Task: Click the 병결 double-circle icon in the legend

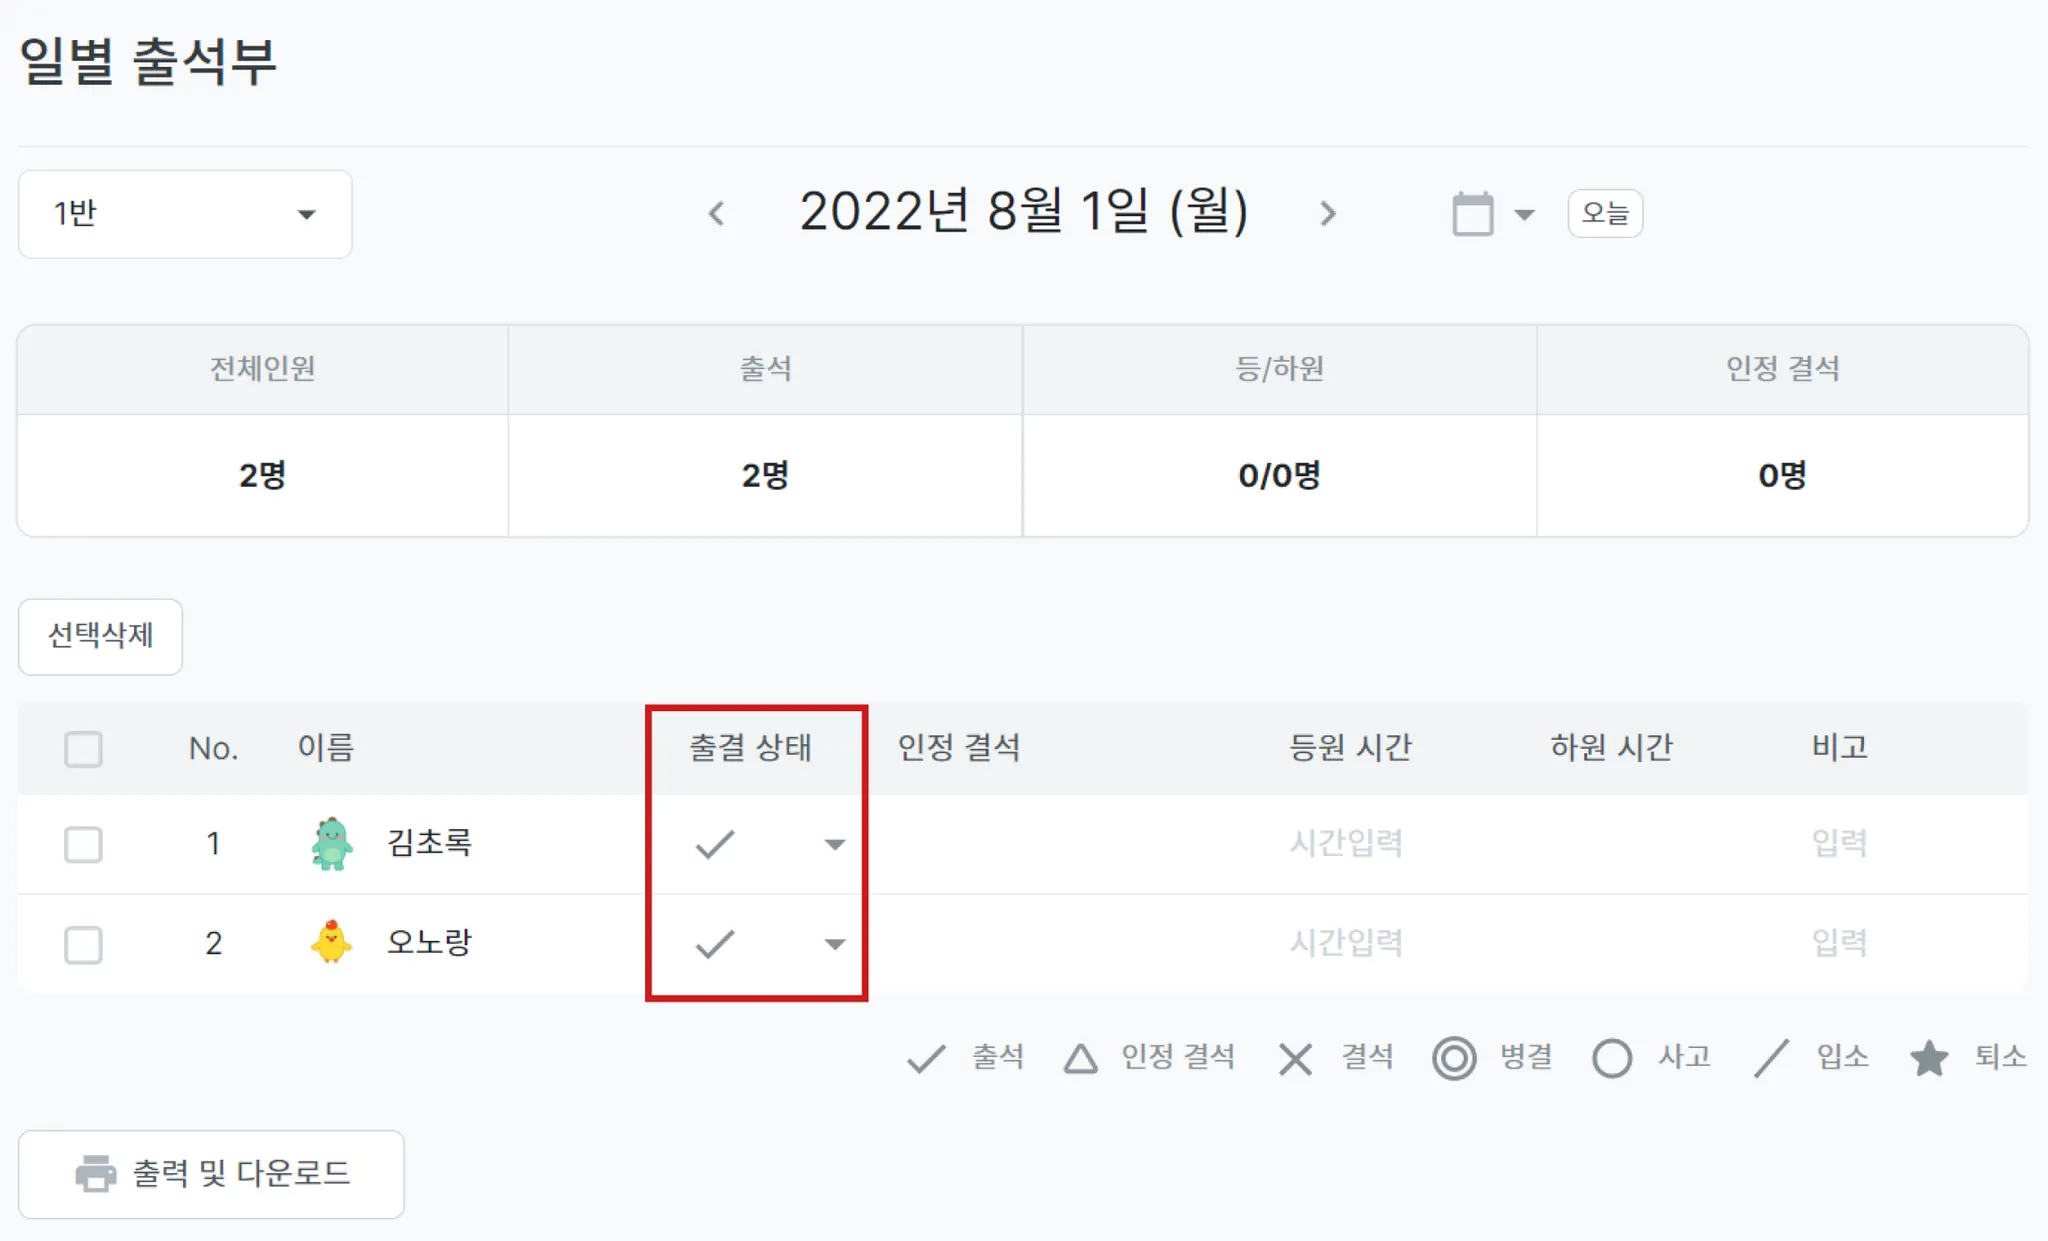Action: click(1454, 1058)
